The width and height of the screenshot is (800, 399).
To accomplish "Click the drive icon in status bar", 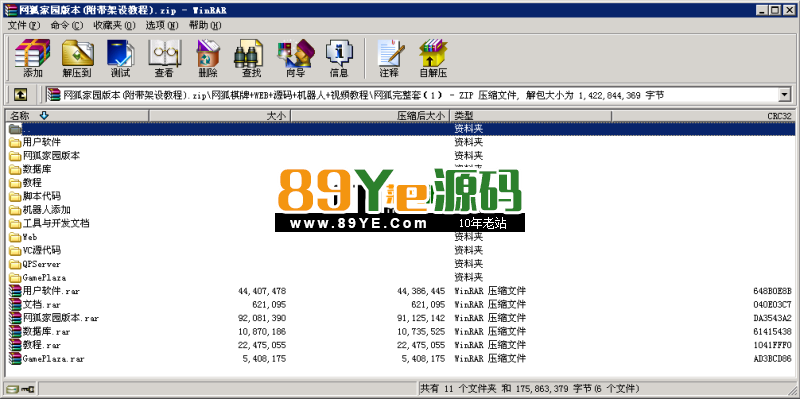I will [x=13, y=389].
